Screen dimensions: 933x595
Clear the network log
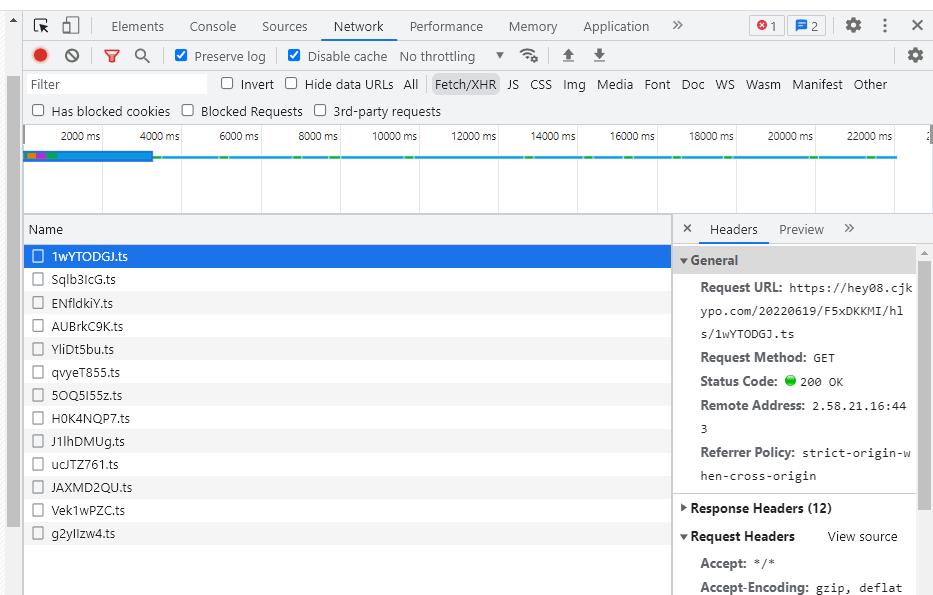point(72,56)
